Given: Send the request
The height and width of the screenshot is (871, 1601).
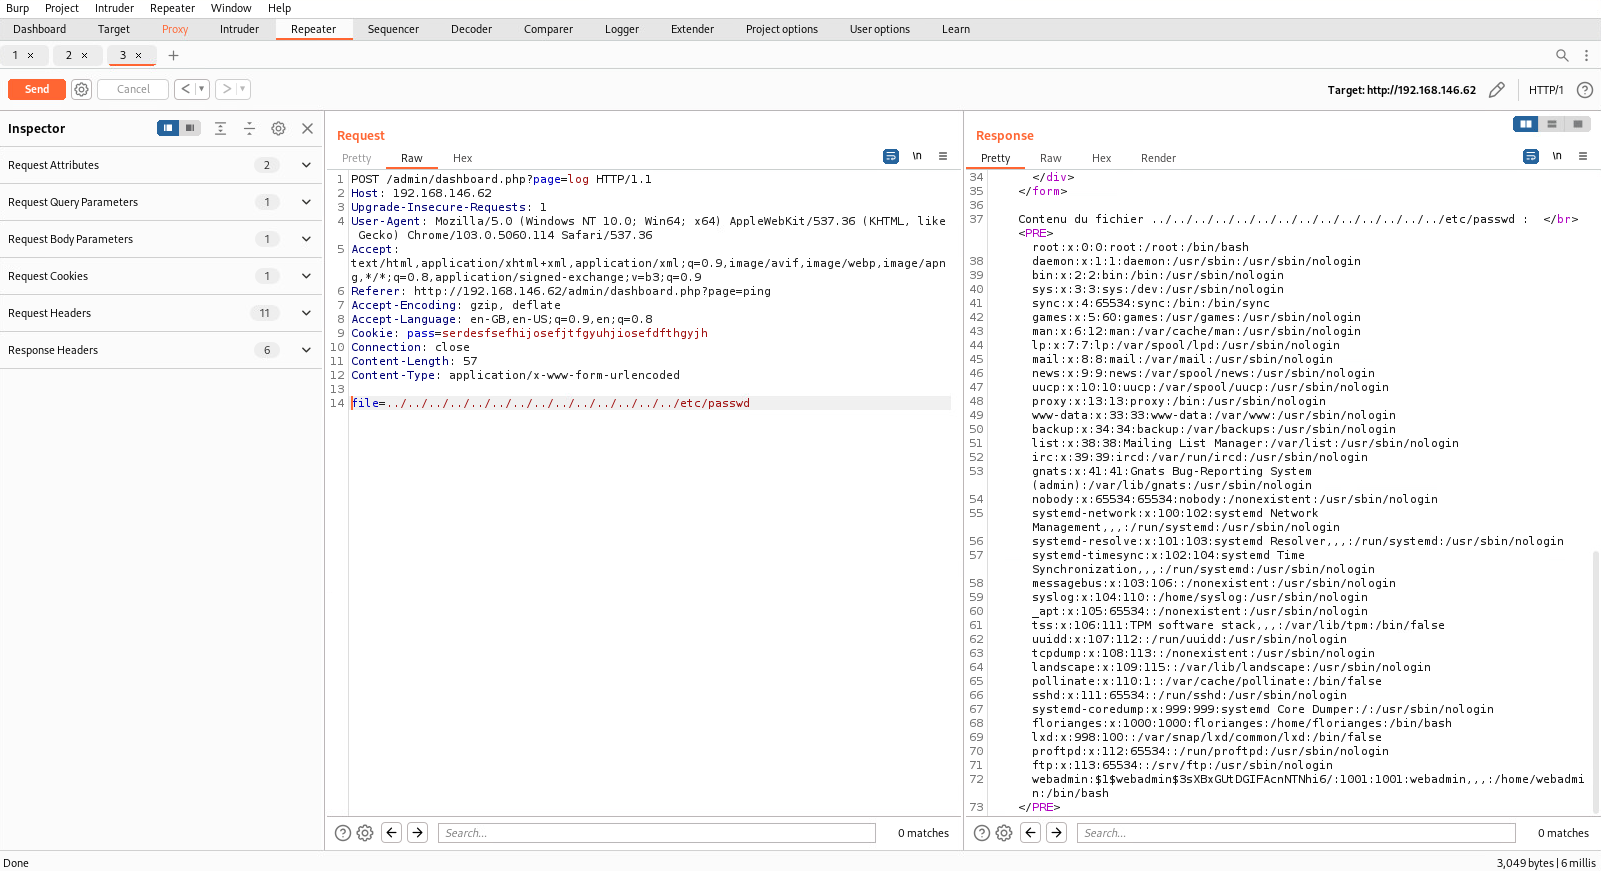Looking at the screenshot, I should 37,89.
